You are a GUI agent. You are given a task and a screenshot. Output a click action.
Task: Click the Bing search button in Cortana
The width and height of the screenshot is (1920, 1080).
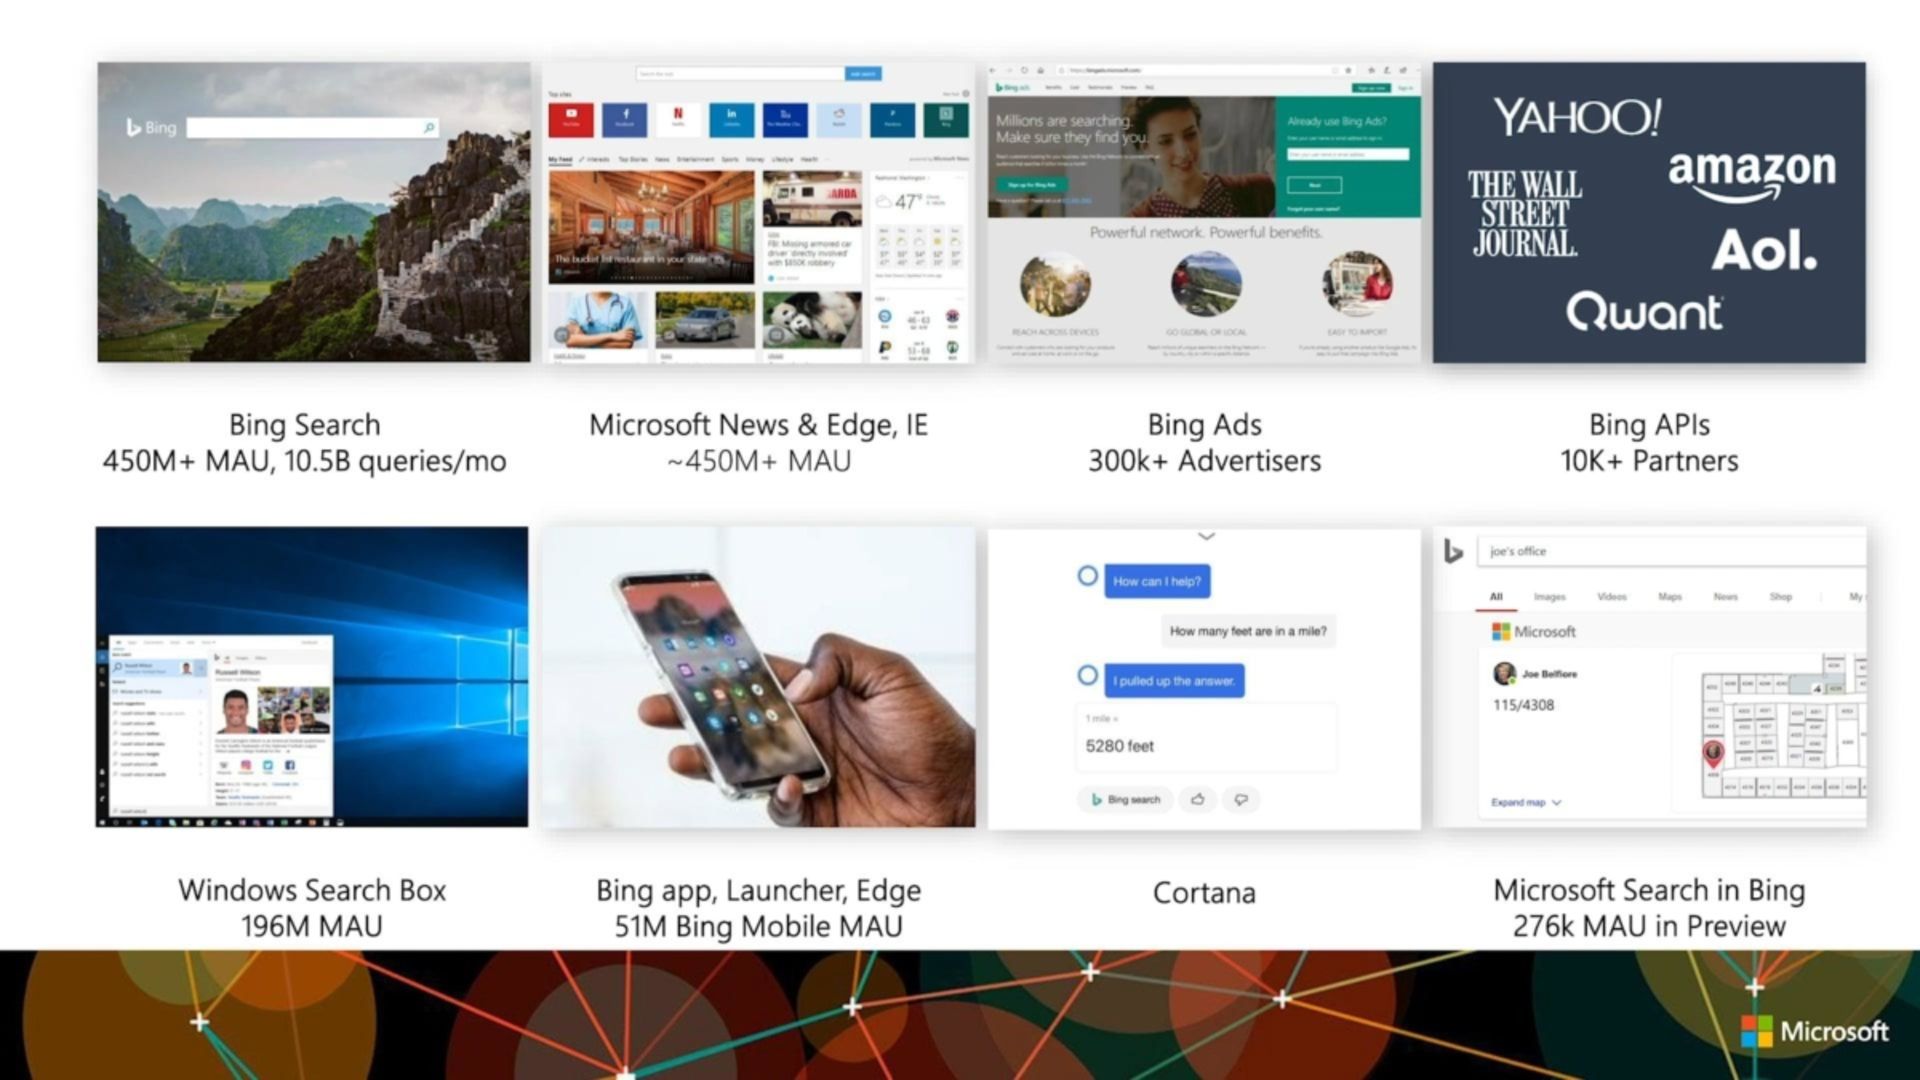pyautogui.click(x=1126, y=799)
